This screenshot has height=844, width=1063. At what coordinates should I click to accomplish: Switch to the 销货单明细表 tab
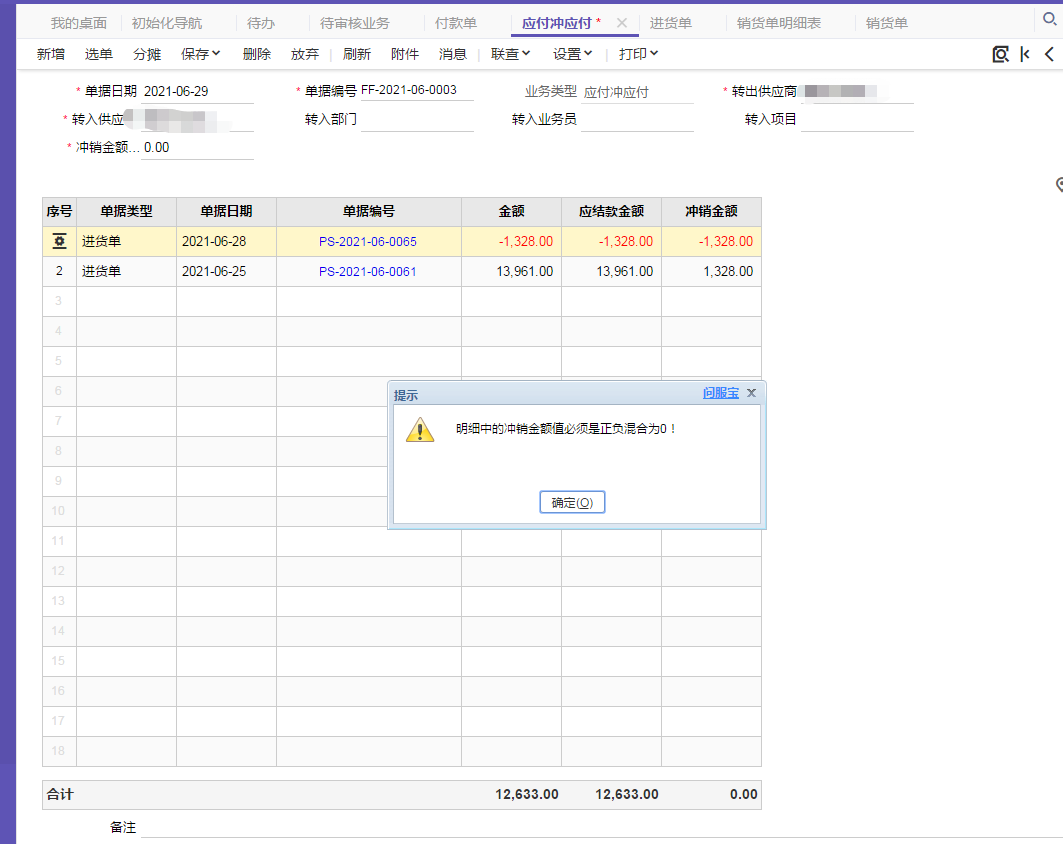(x=778, y=23)
